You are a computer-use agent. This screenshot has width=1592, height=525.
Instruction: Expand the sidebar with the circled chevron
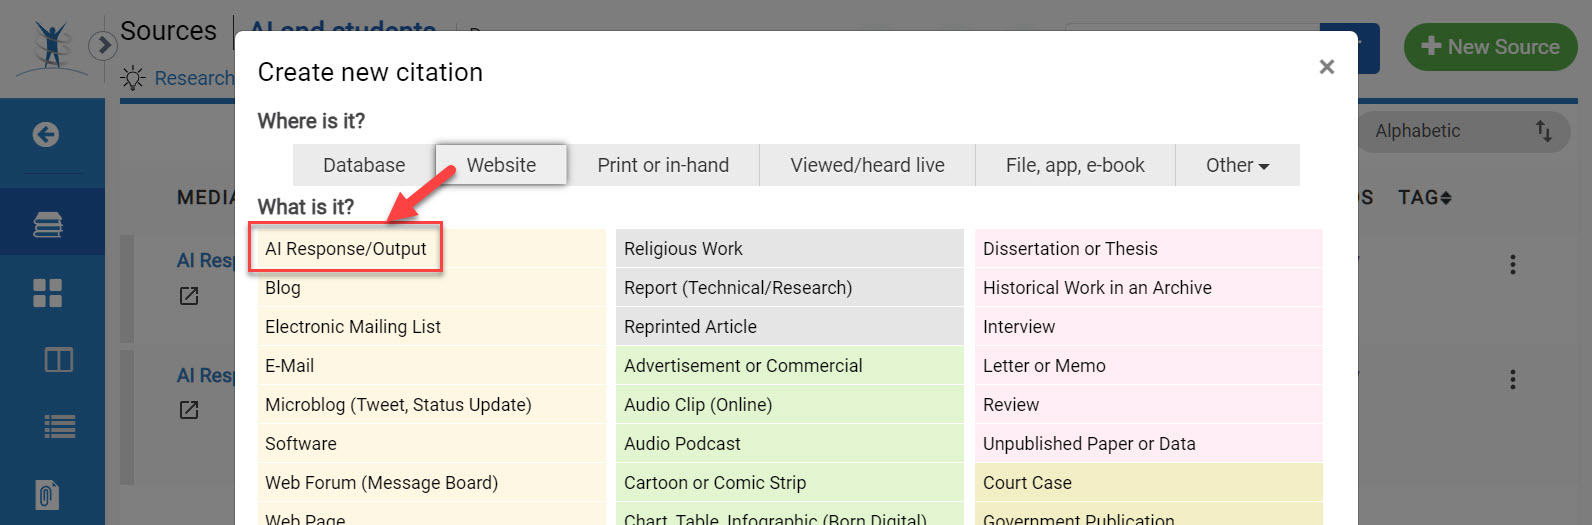(102, 46)
